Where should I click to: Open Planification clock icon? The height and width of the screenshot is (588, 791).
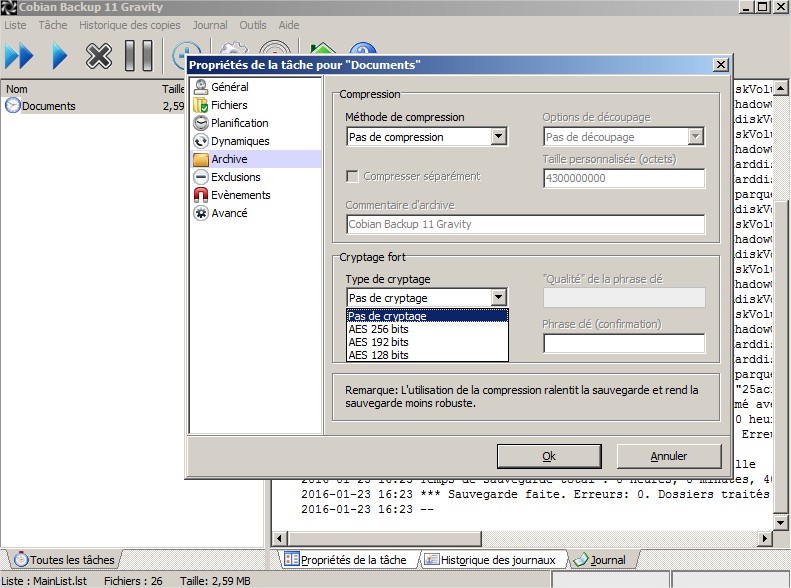201,123
